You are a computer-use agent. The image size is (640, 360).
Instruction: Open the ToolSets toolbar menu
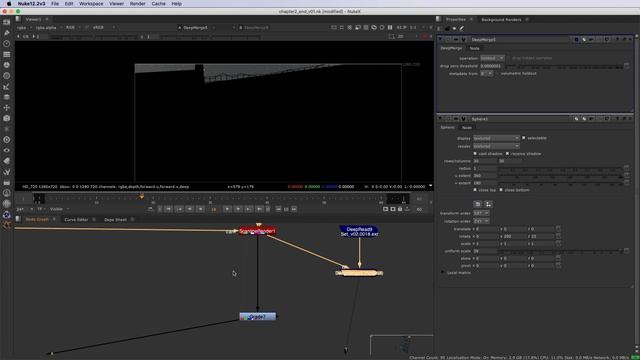pos(7,172)
